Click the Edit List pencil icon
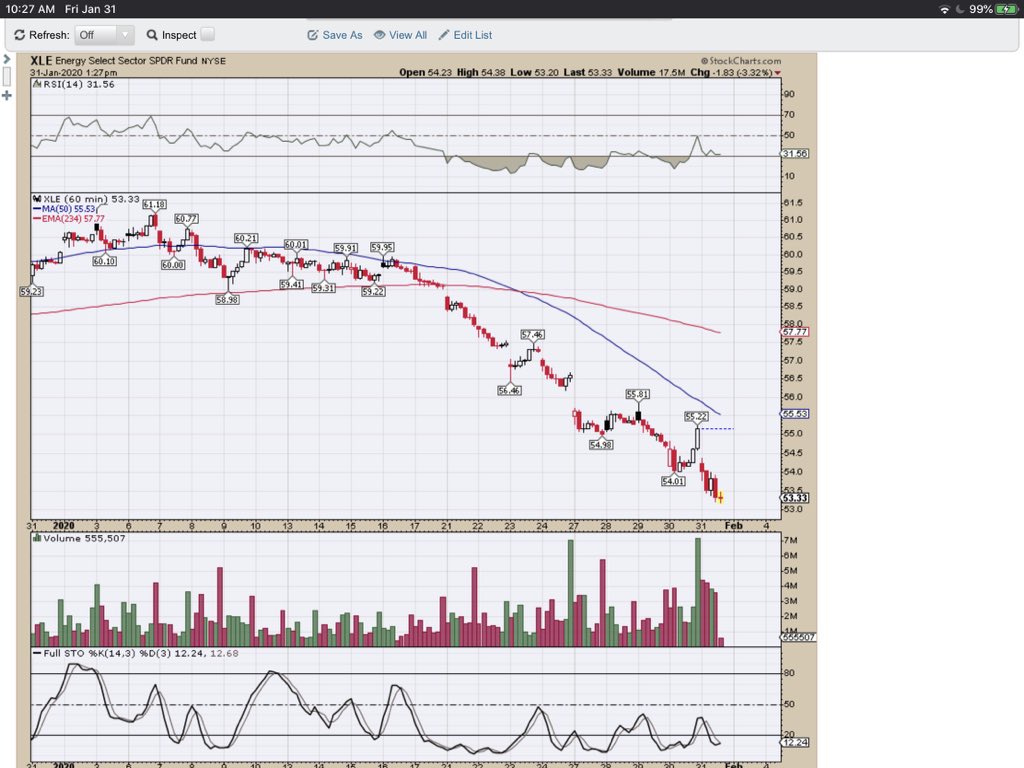Viewport: 1024px width, 768px height. coord(444,35)
